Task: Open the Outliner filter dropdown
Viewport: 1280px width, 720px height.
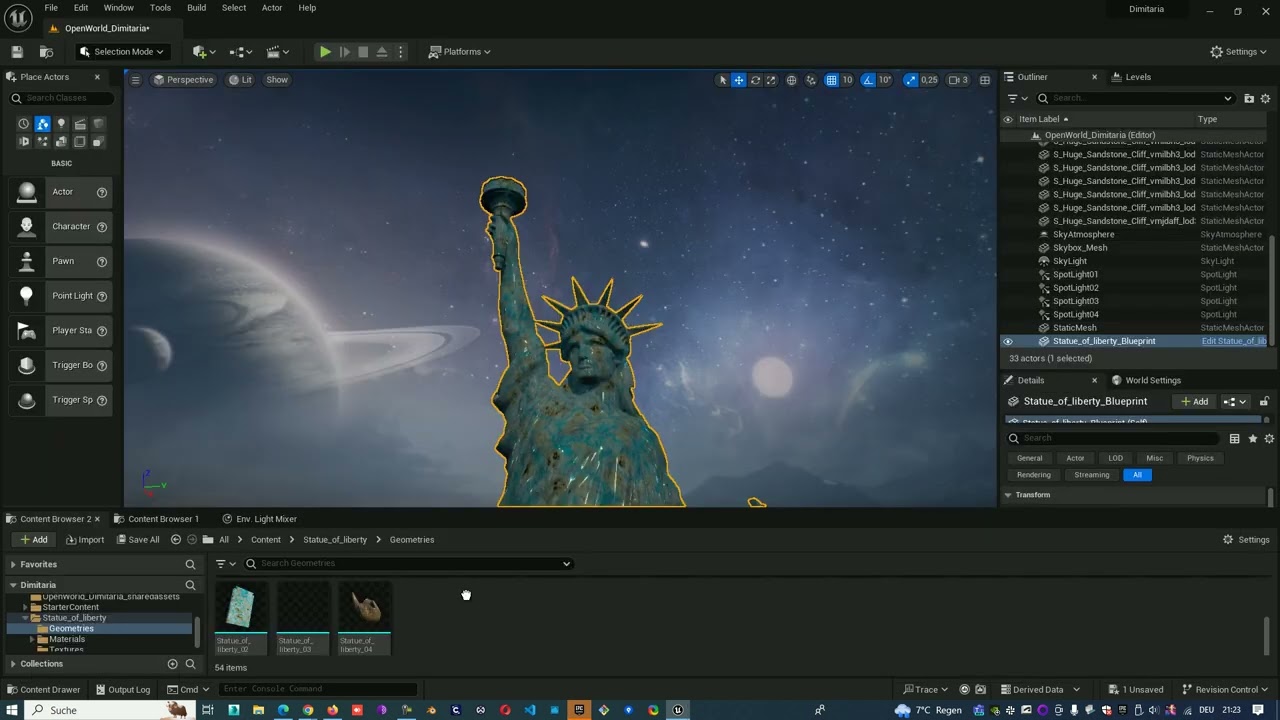Action: click(1017, 98)
